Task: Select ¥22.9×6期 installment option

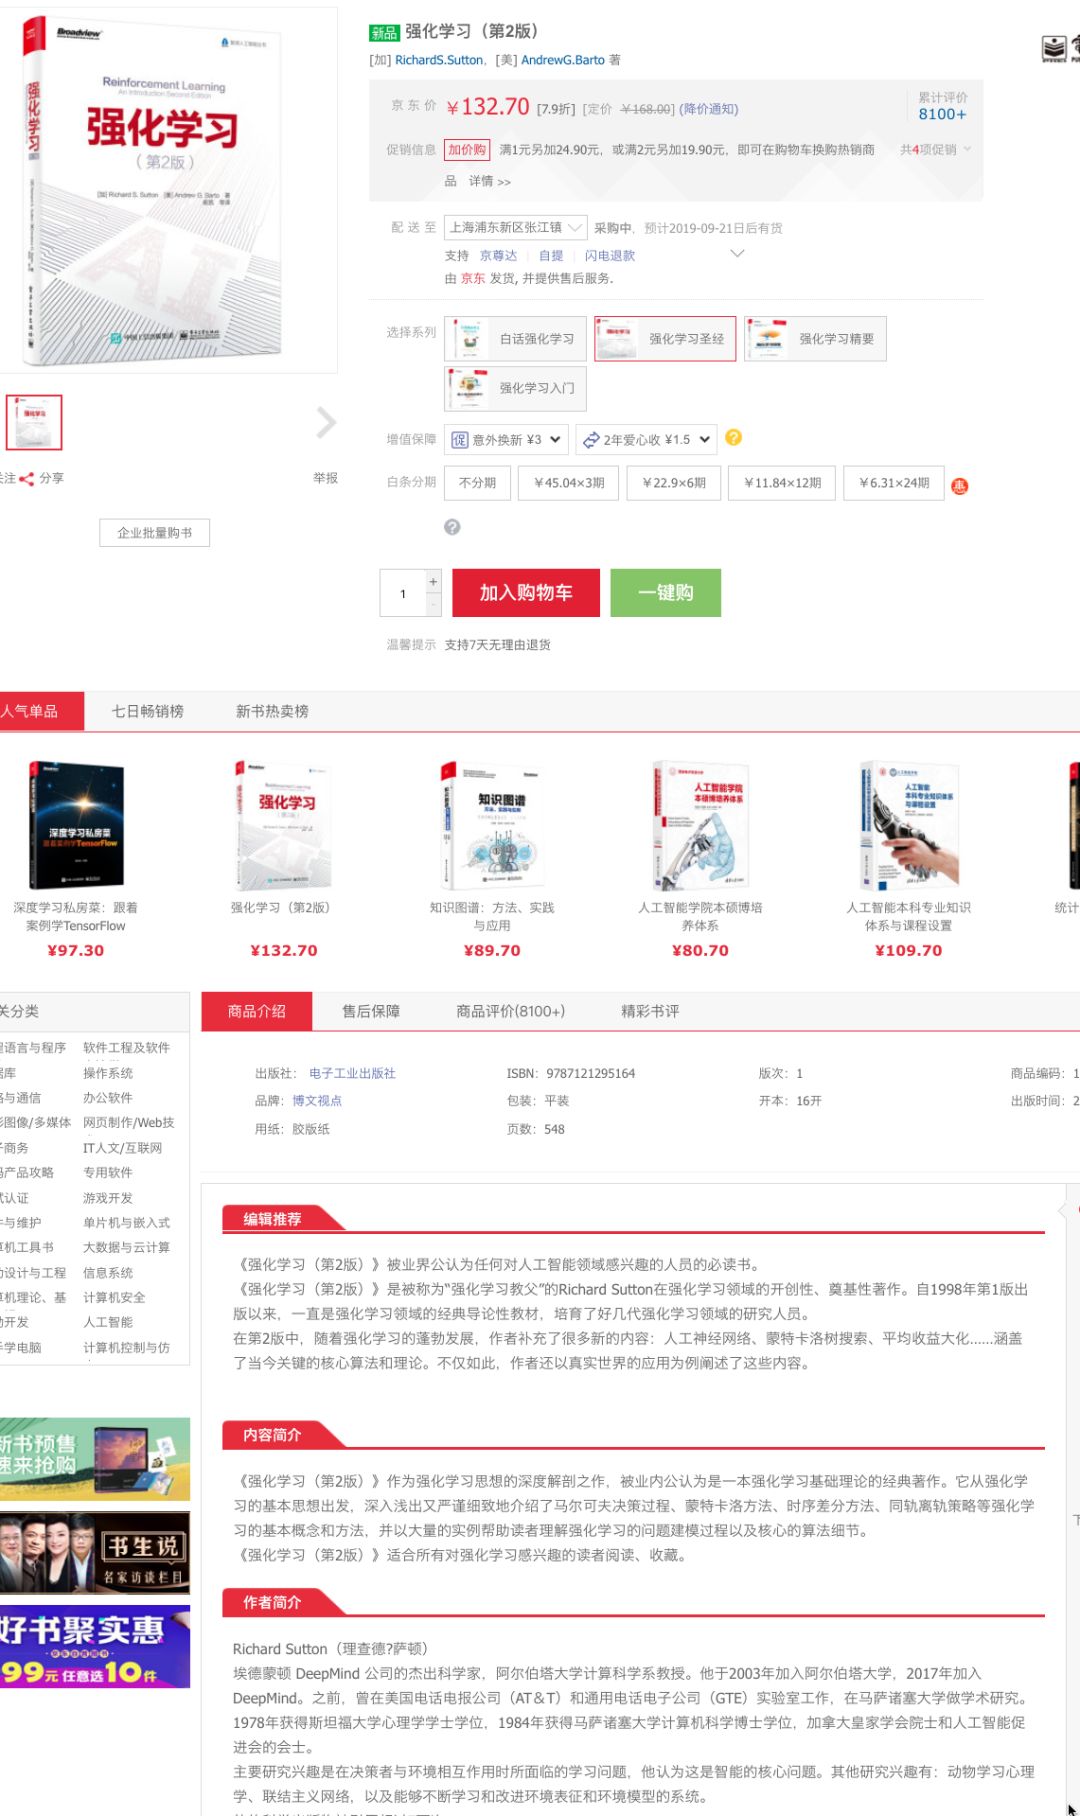Action: tap(674, 483)
